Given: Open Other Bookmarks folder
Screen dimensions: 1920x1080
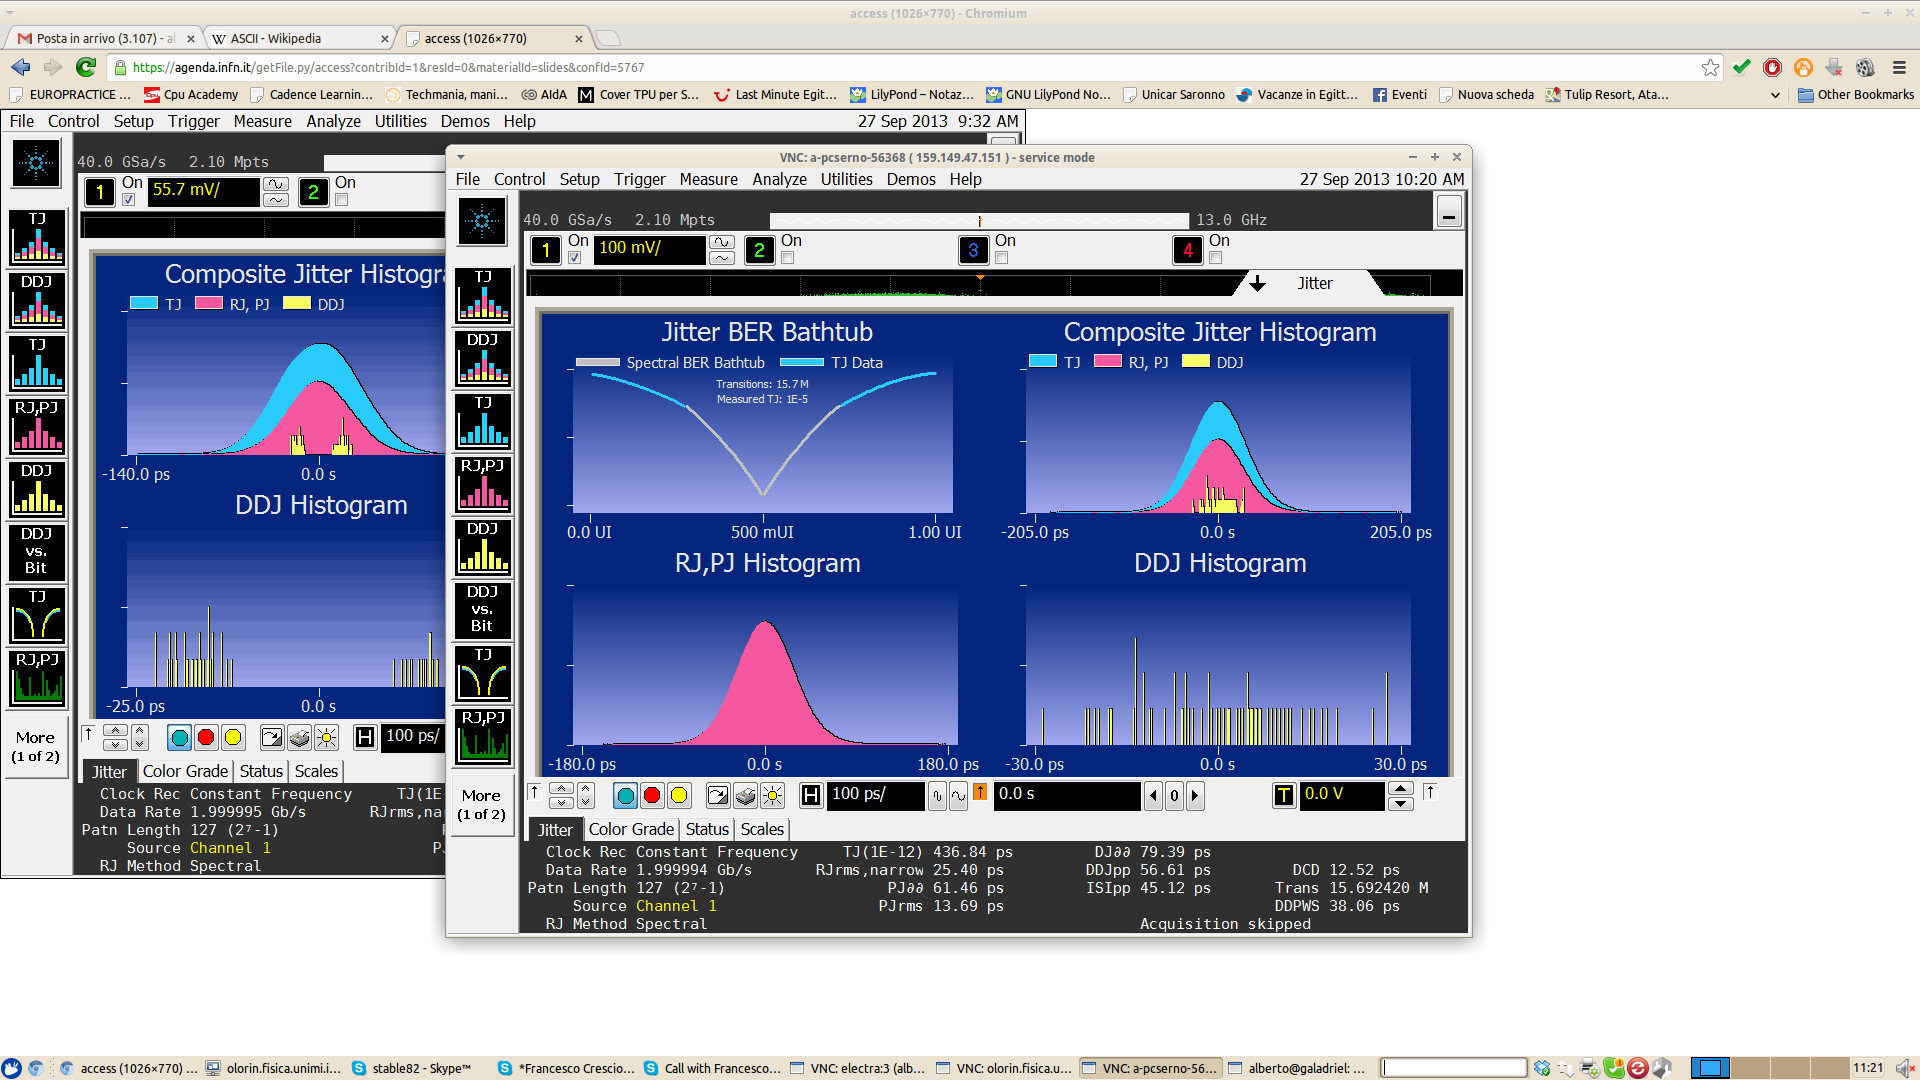Looking at the screenshot, I should click(1856, 95).
